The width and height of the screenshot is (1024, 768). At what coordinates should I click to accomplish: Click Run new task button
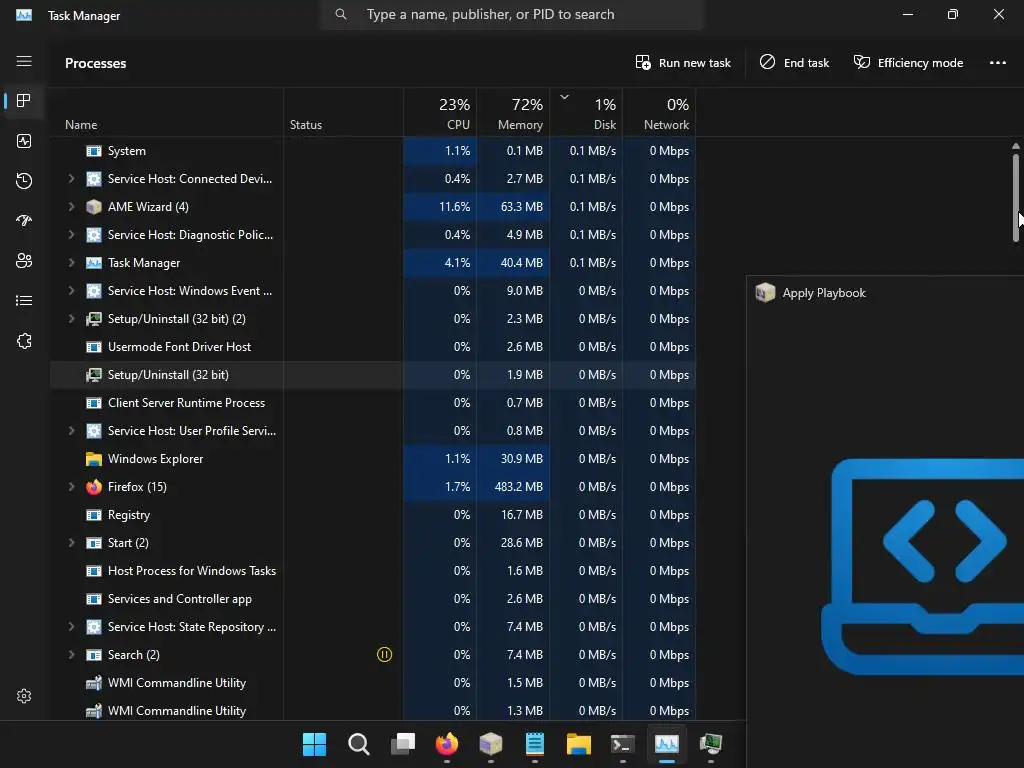(683, 63)
